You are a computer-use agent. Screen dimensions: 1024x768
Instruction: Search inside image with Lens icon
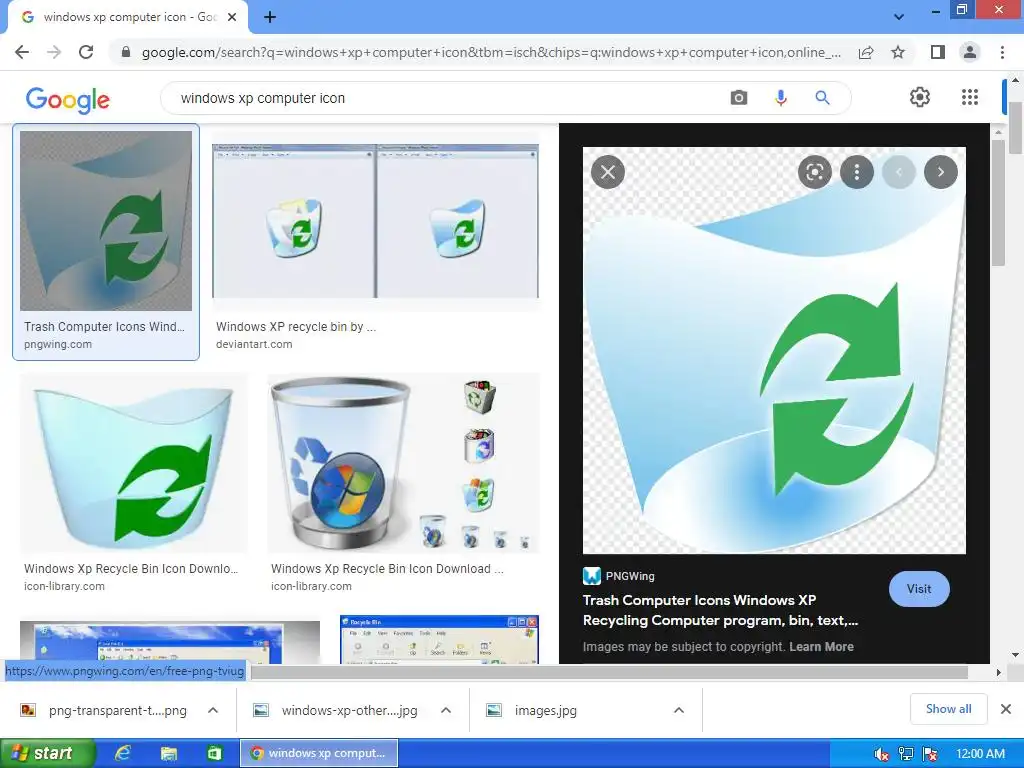tap(814, 172)
